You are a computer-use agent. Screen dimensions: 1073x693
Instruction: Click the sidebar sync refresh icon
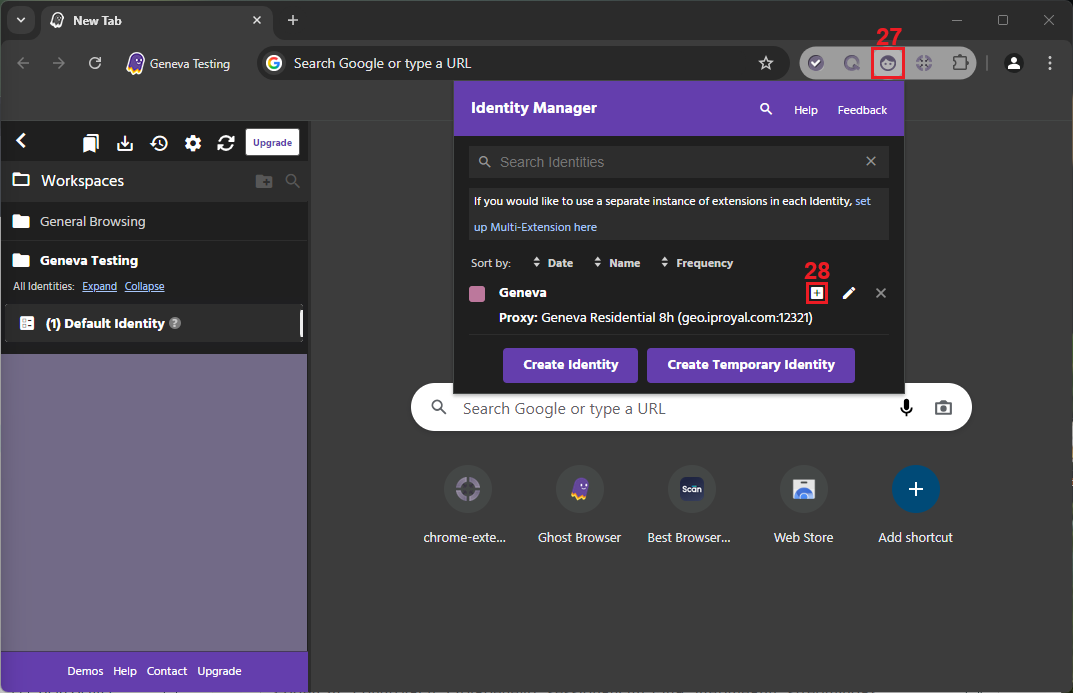point(226,143)
